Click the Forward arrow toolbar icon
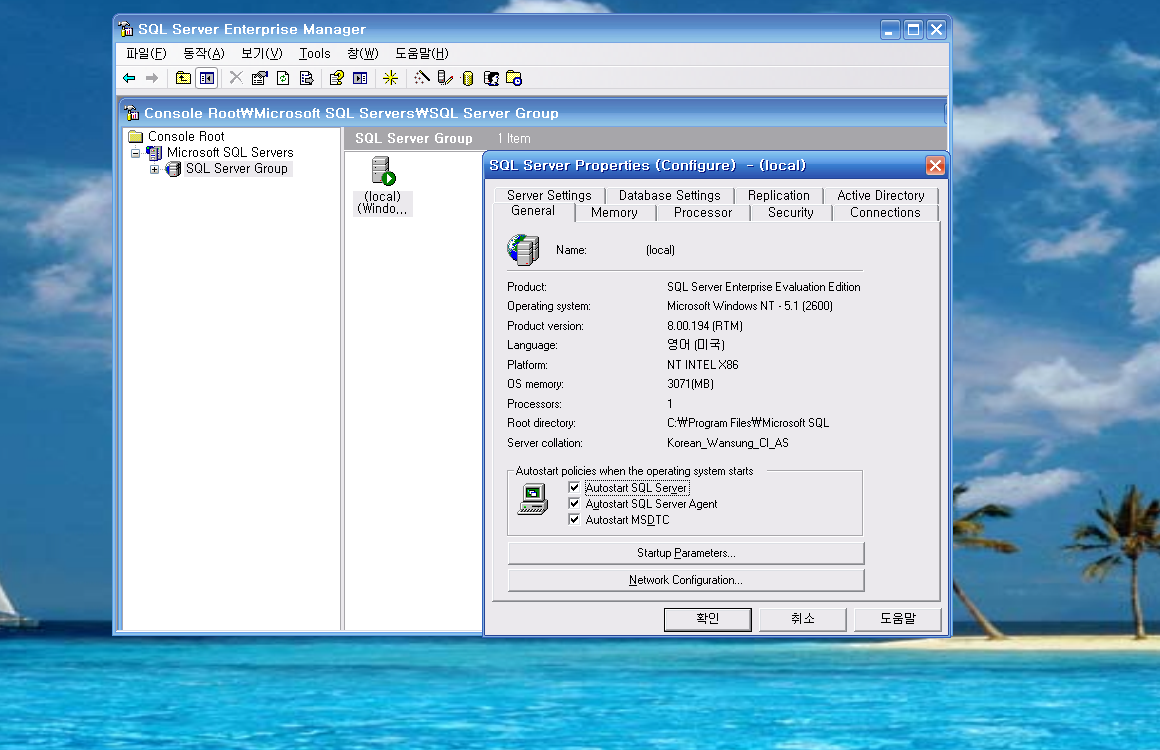 coord(152,78)
